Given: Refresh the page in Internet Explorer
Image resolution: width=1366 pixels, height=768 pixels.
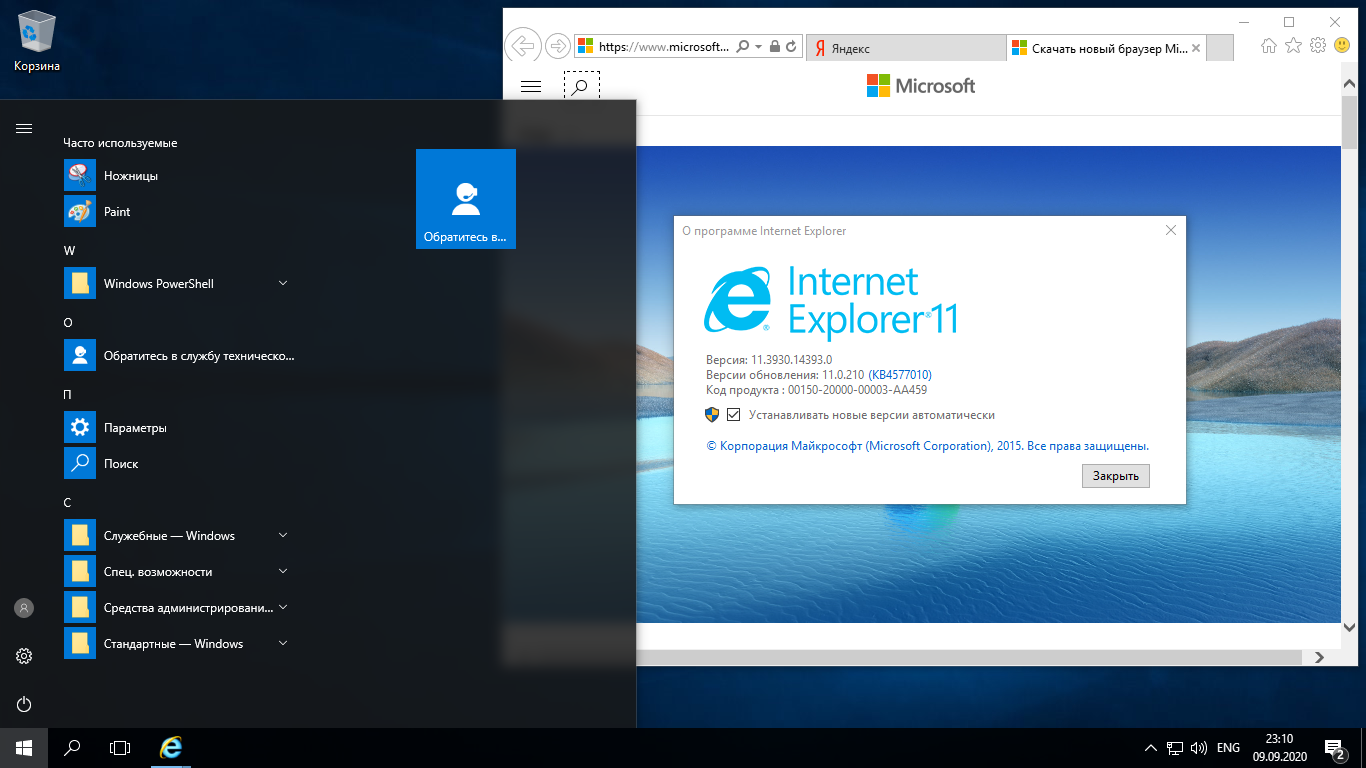Looking at the screenshot, I should coord(791,46).
